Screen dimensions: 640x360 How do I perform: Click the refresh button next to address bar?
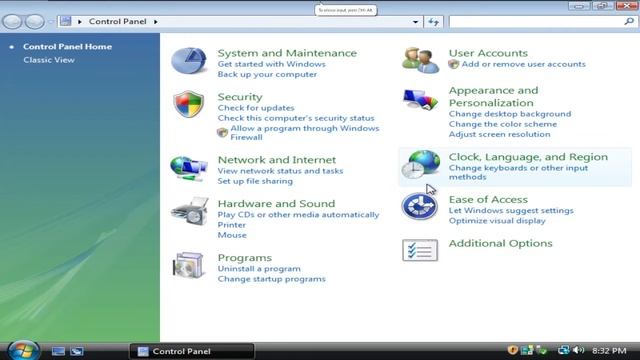pos(433,22)
